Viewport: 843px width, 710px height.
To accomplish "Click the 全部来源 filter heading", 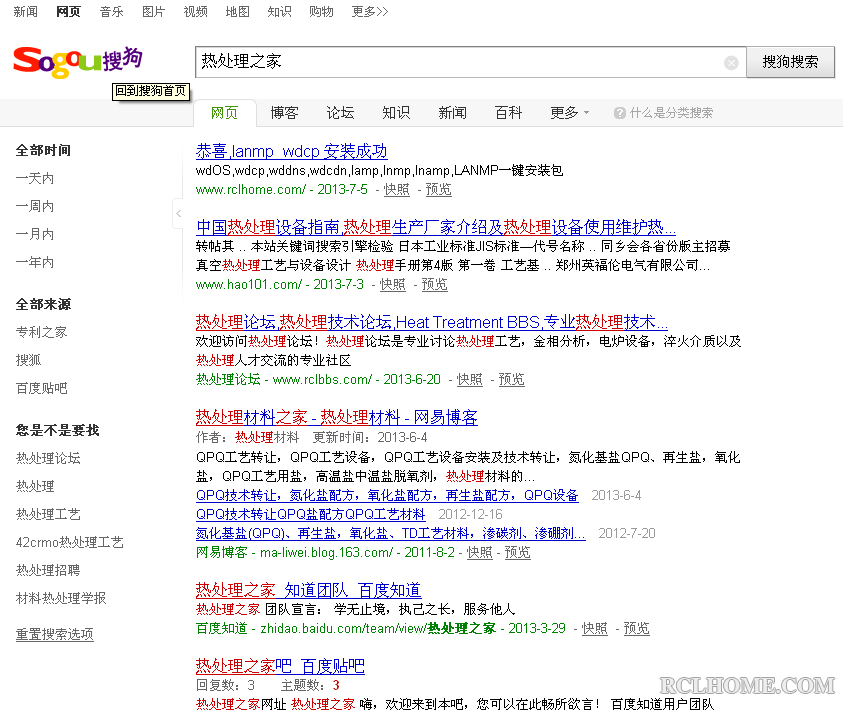I will pos(43,304).
